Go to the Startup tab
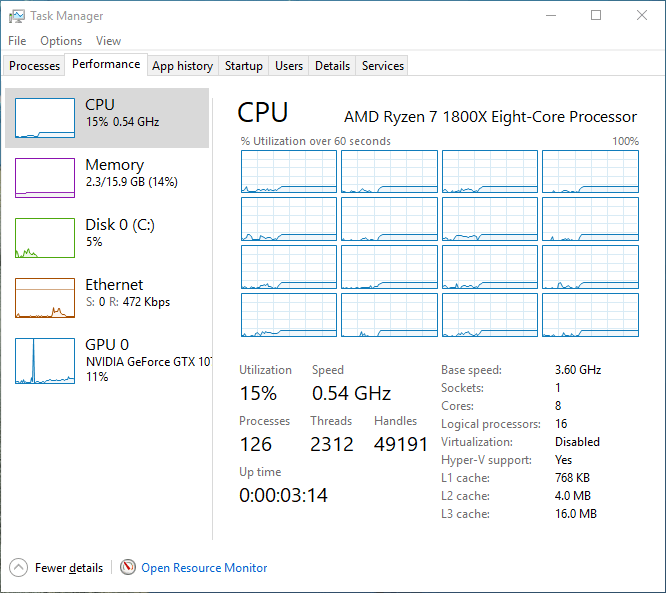The height and width of the screenshot is (593, 666). 244,66
